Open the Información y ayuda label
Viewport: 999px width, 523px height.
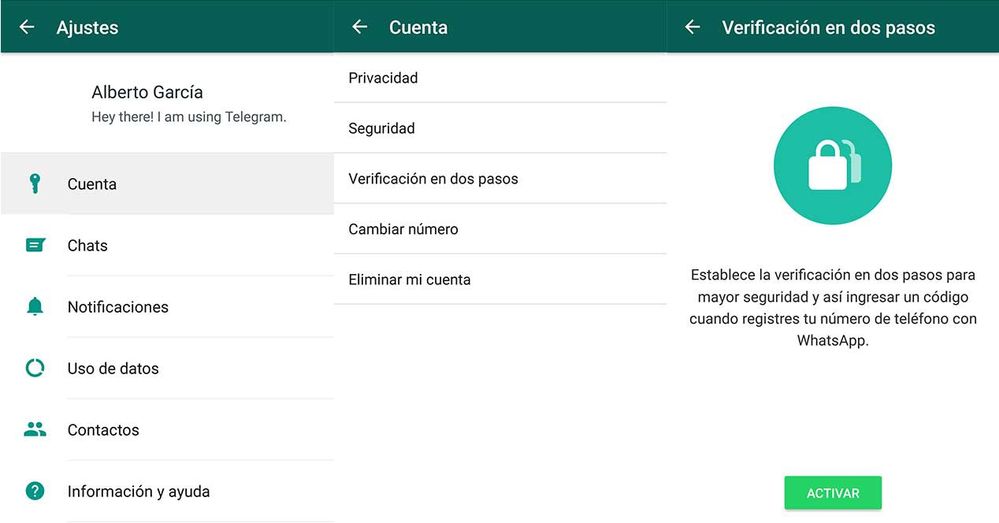pyautogui.click(x=138, y=491)
